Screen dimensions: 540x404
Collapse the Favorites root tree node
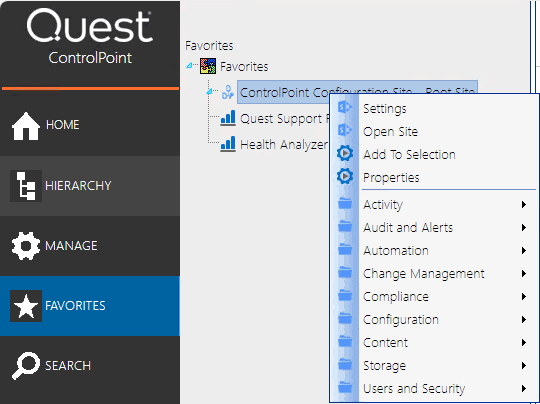(x=189, y=65)
